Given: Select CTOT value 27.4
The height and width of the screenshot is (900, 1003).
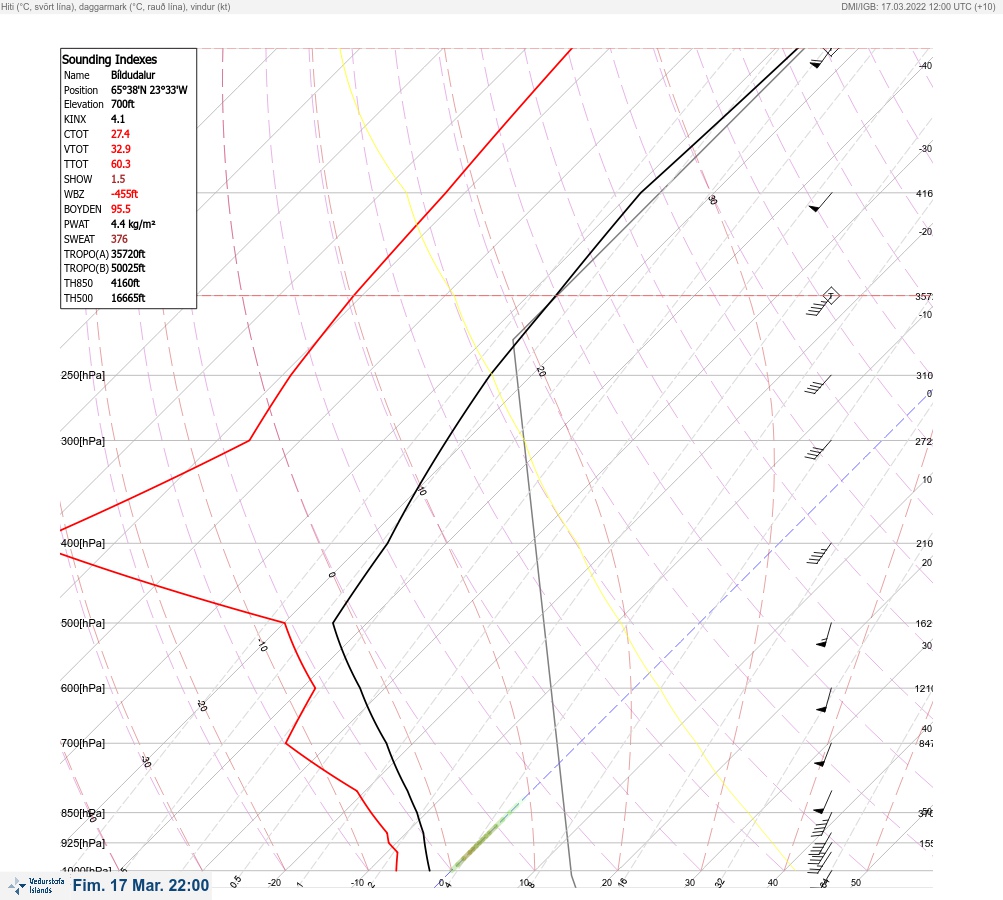Looking at the screenshot, I should click(120, 134).
